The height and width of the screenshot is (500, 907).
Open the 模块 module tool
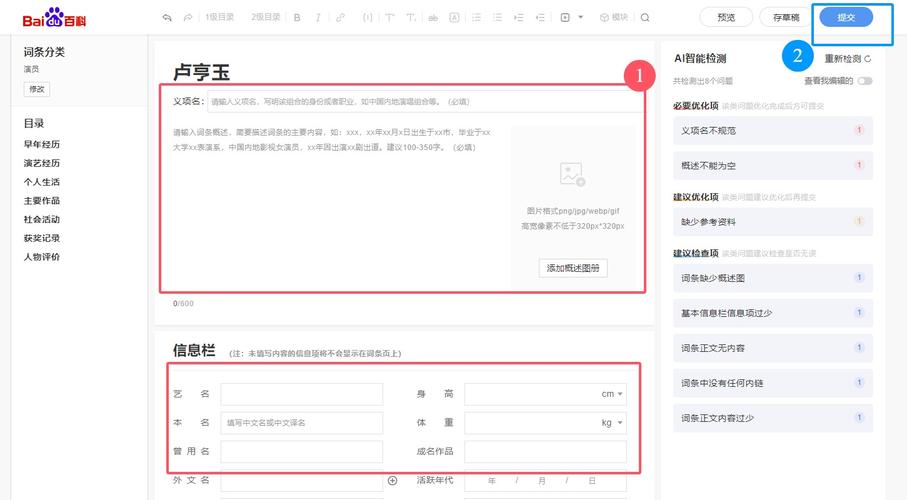614,17
